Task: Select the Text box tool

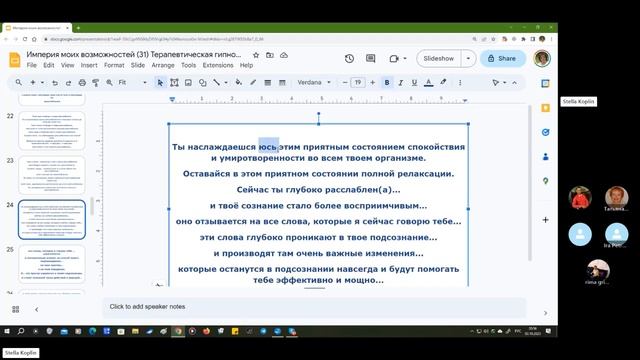Action: click(x=174, y=82)
